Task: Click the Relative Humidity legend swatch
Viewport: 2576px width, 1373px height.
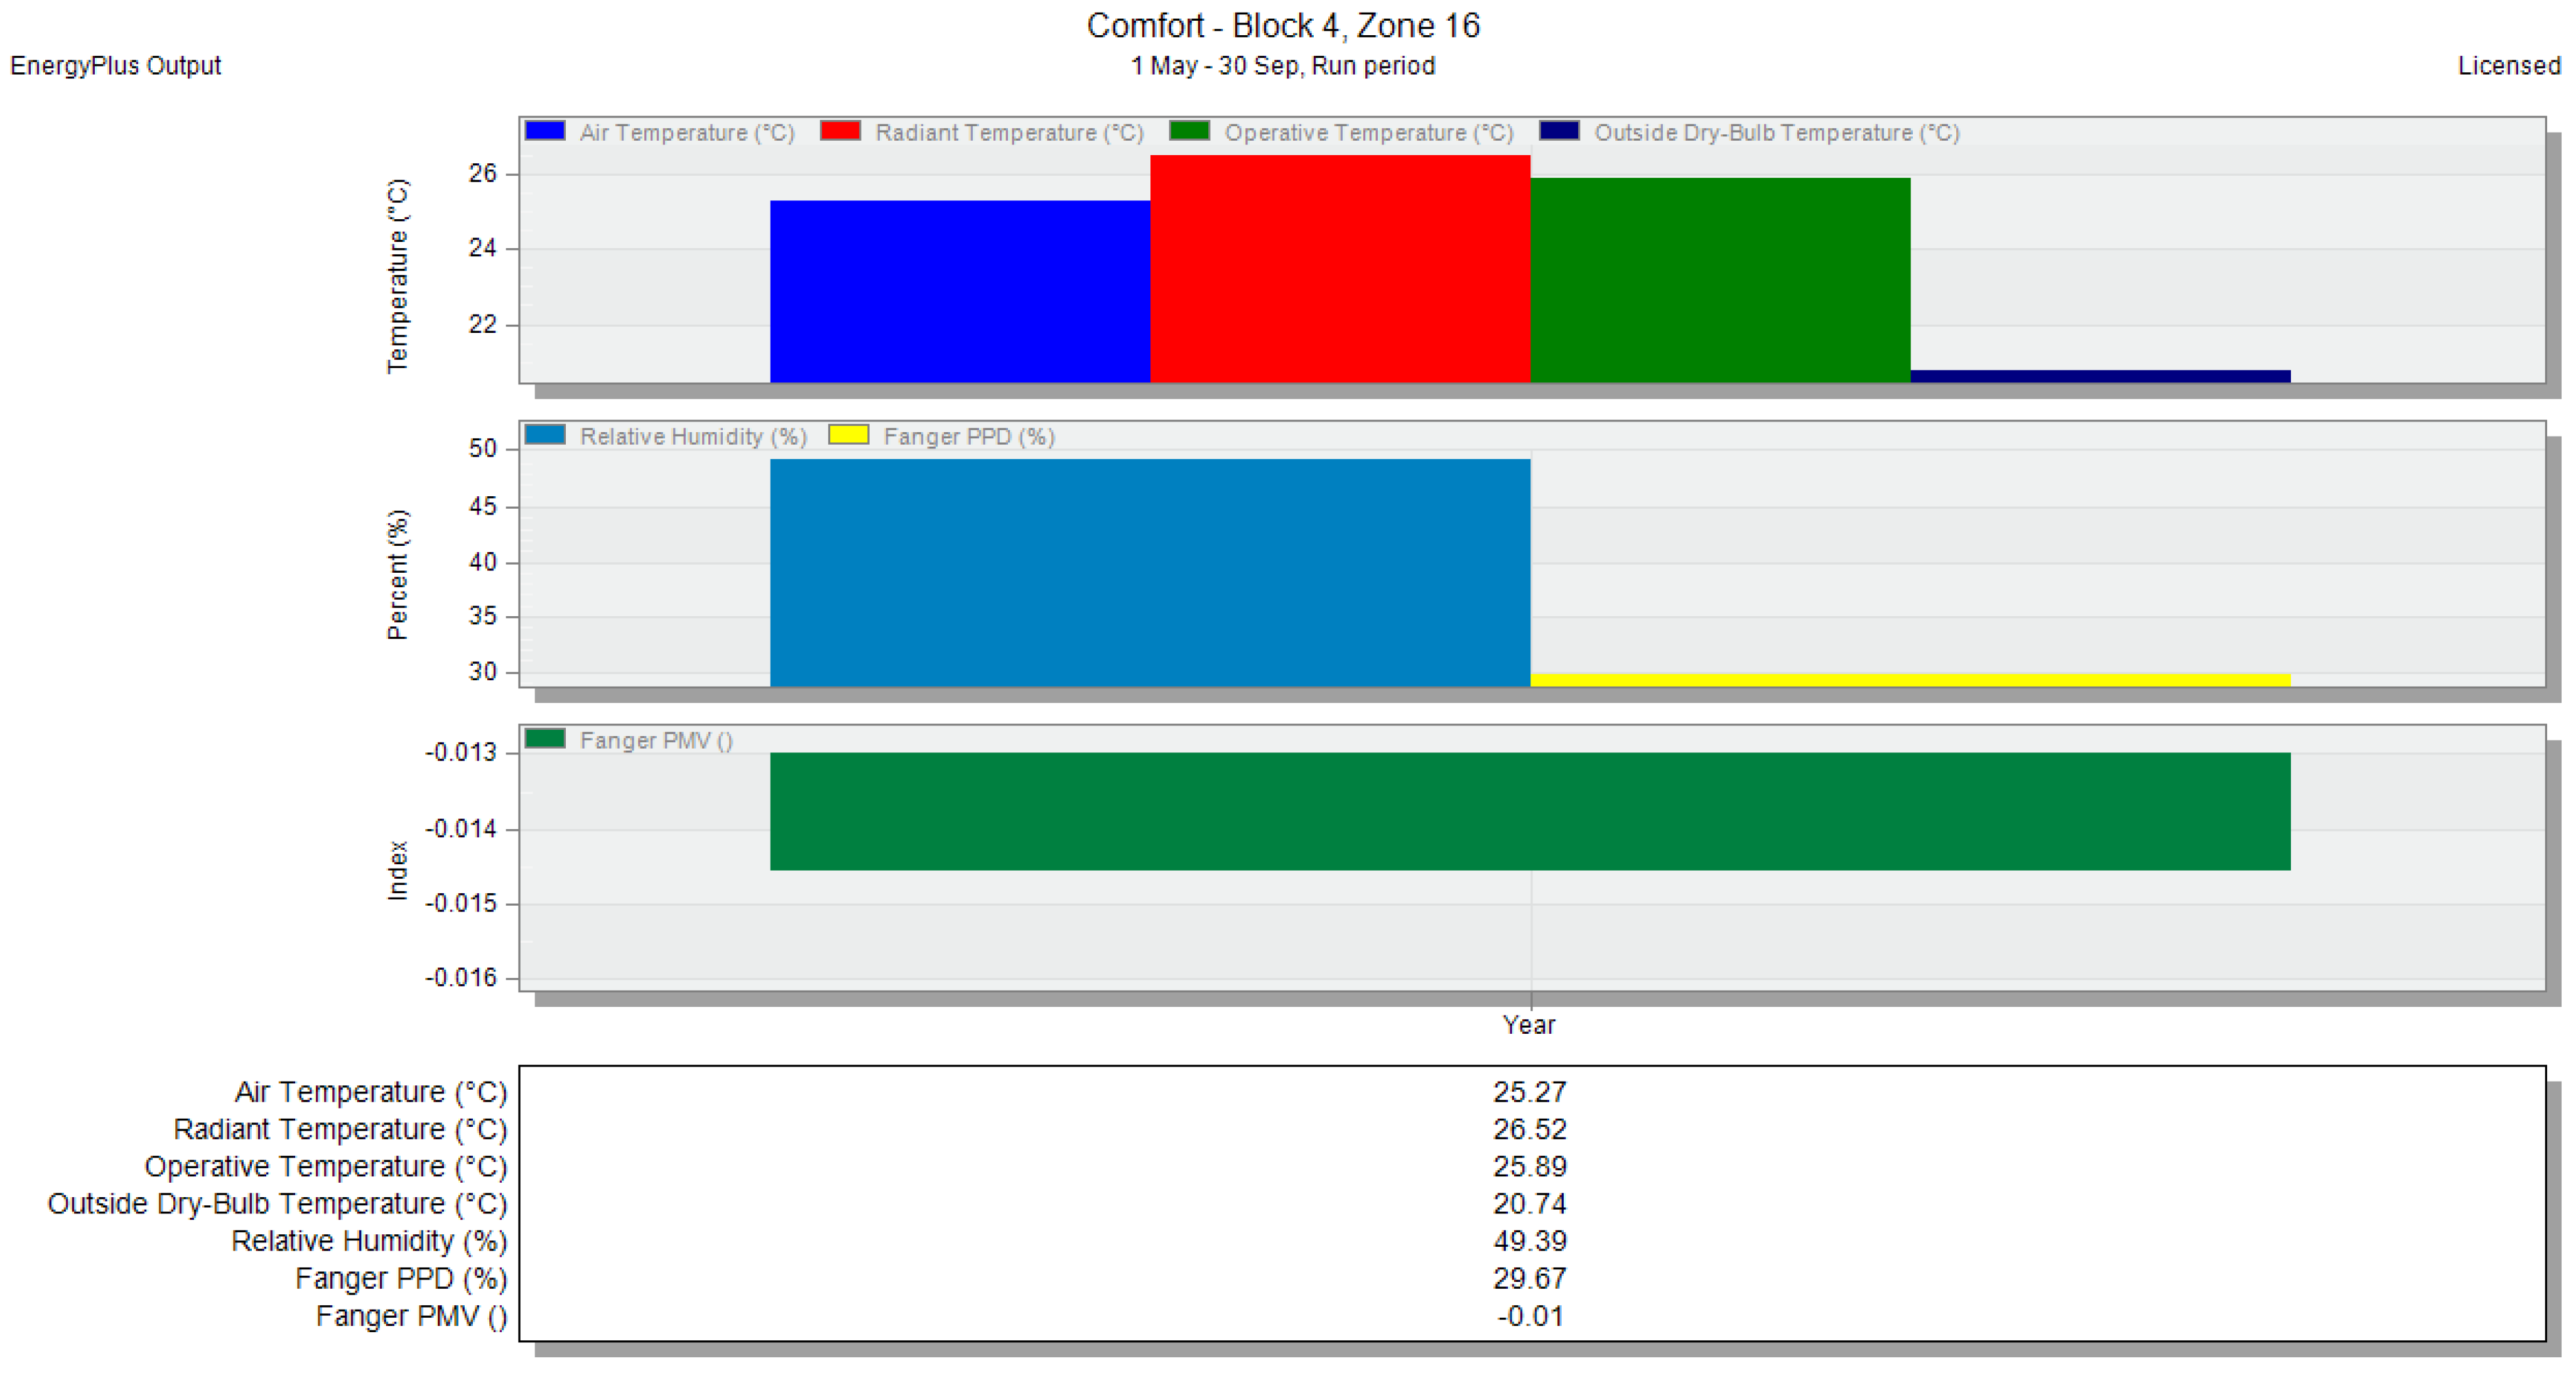Action: point(545,435)
